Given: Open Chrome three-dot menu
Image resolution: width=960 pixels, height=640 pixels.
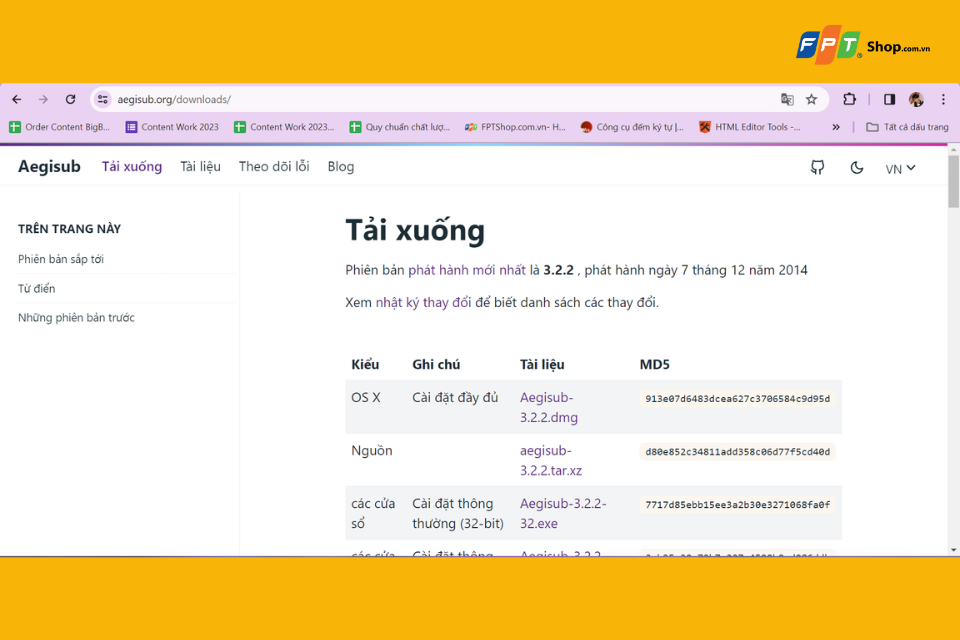Looking at the screenshot, I should pos(943,99).
